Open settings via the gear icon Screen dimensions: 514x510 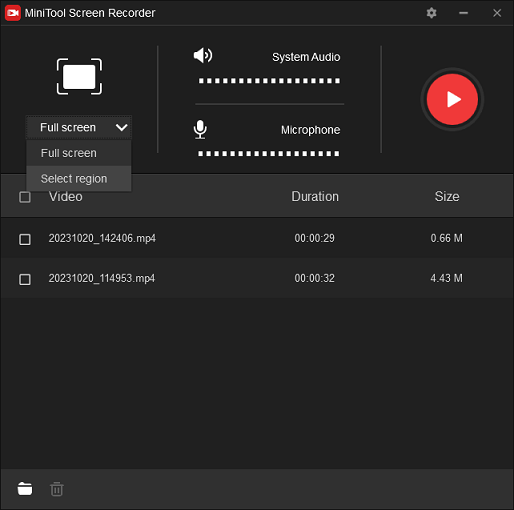pos(431,13)
